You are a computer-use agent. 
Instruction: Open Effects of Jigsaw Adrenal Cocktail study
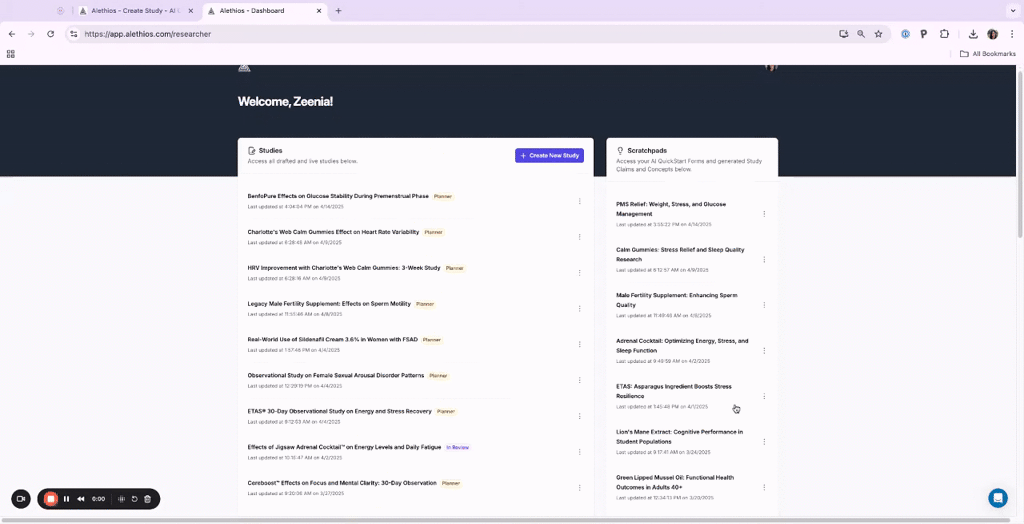click(344, 447)
